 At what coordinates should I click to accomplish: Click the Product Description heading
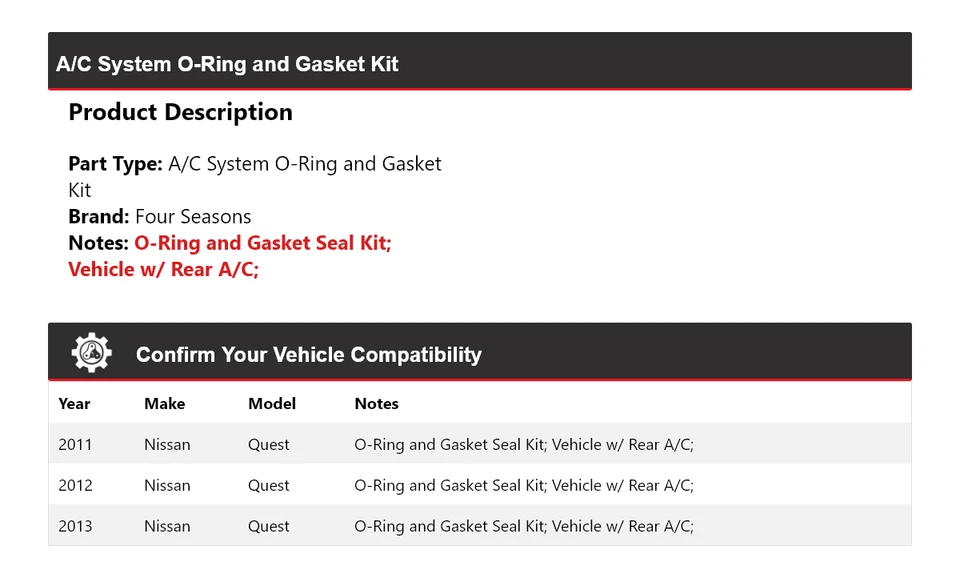180,112
